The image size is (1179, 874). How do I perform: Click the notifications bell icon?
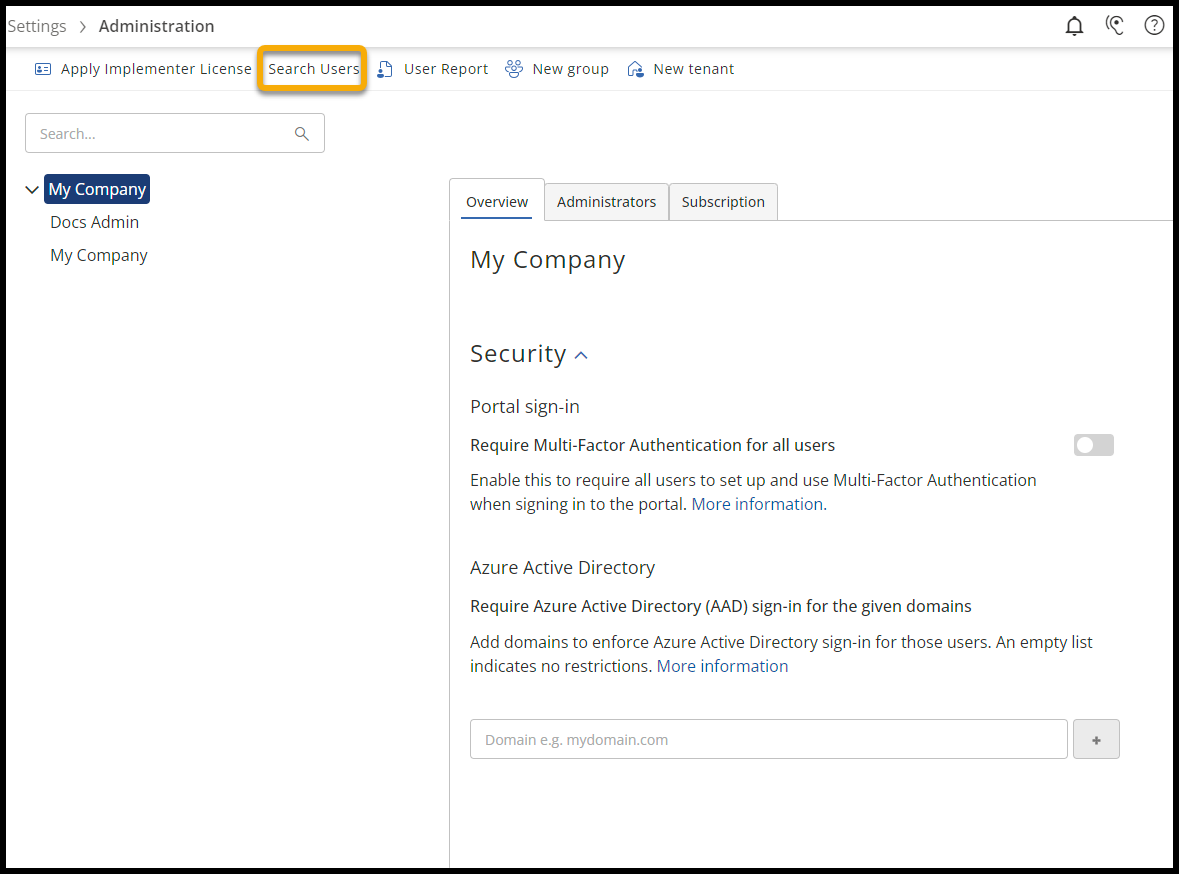tap(1074, 26)
